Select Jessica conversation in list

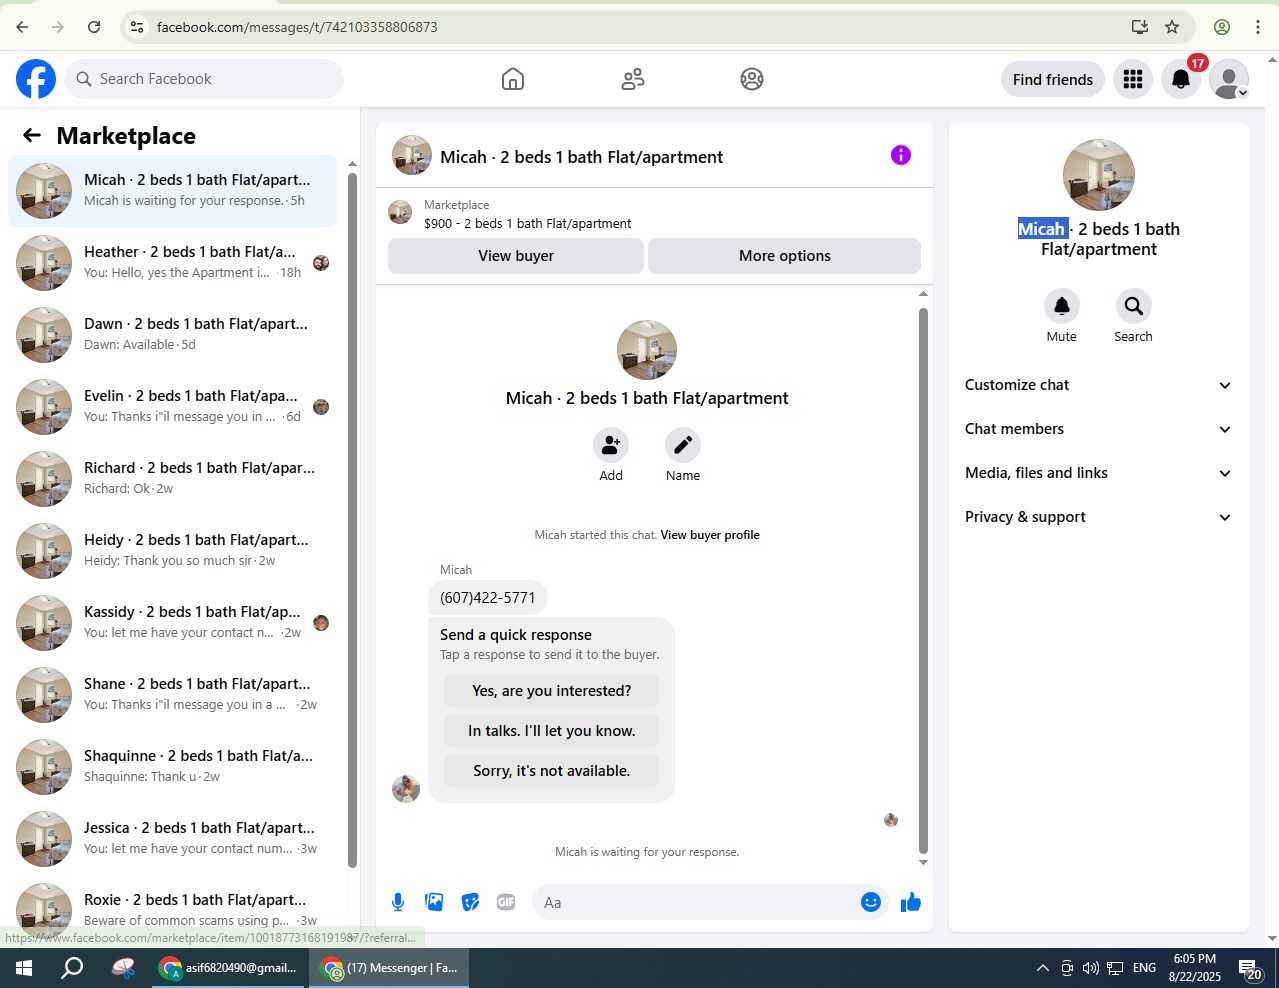[x=173, y=839]
